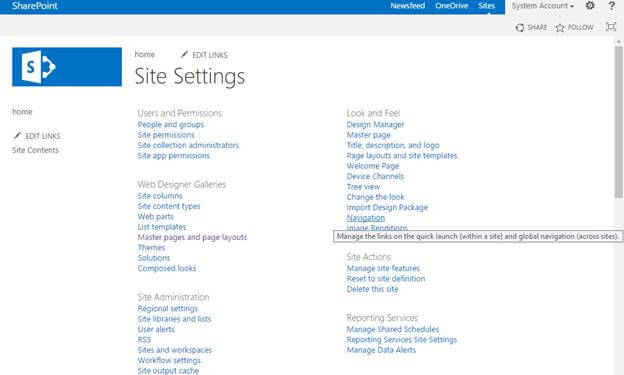624x375 pixels.
Task: Open Site app permissions
Action: tap(174, 156)
